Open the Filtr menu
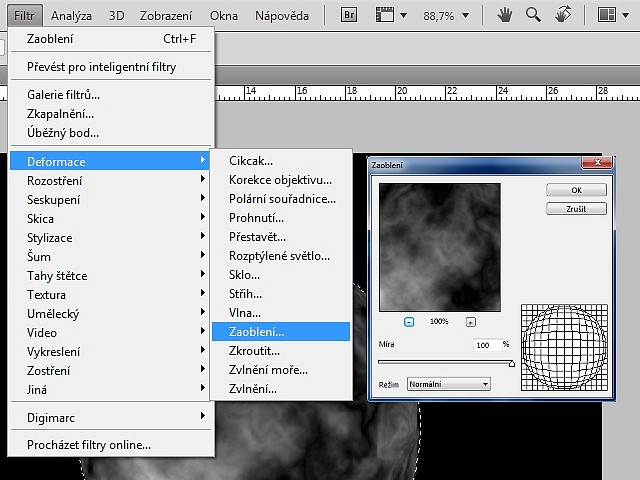640x480 pixels. pyautogui.click(x=24, y=16)
